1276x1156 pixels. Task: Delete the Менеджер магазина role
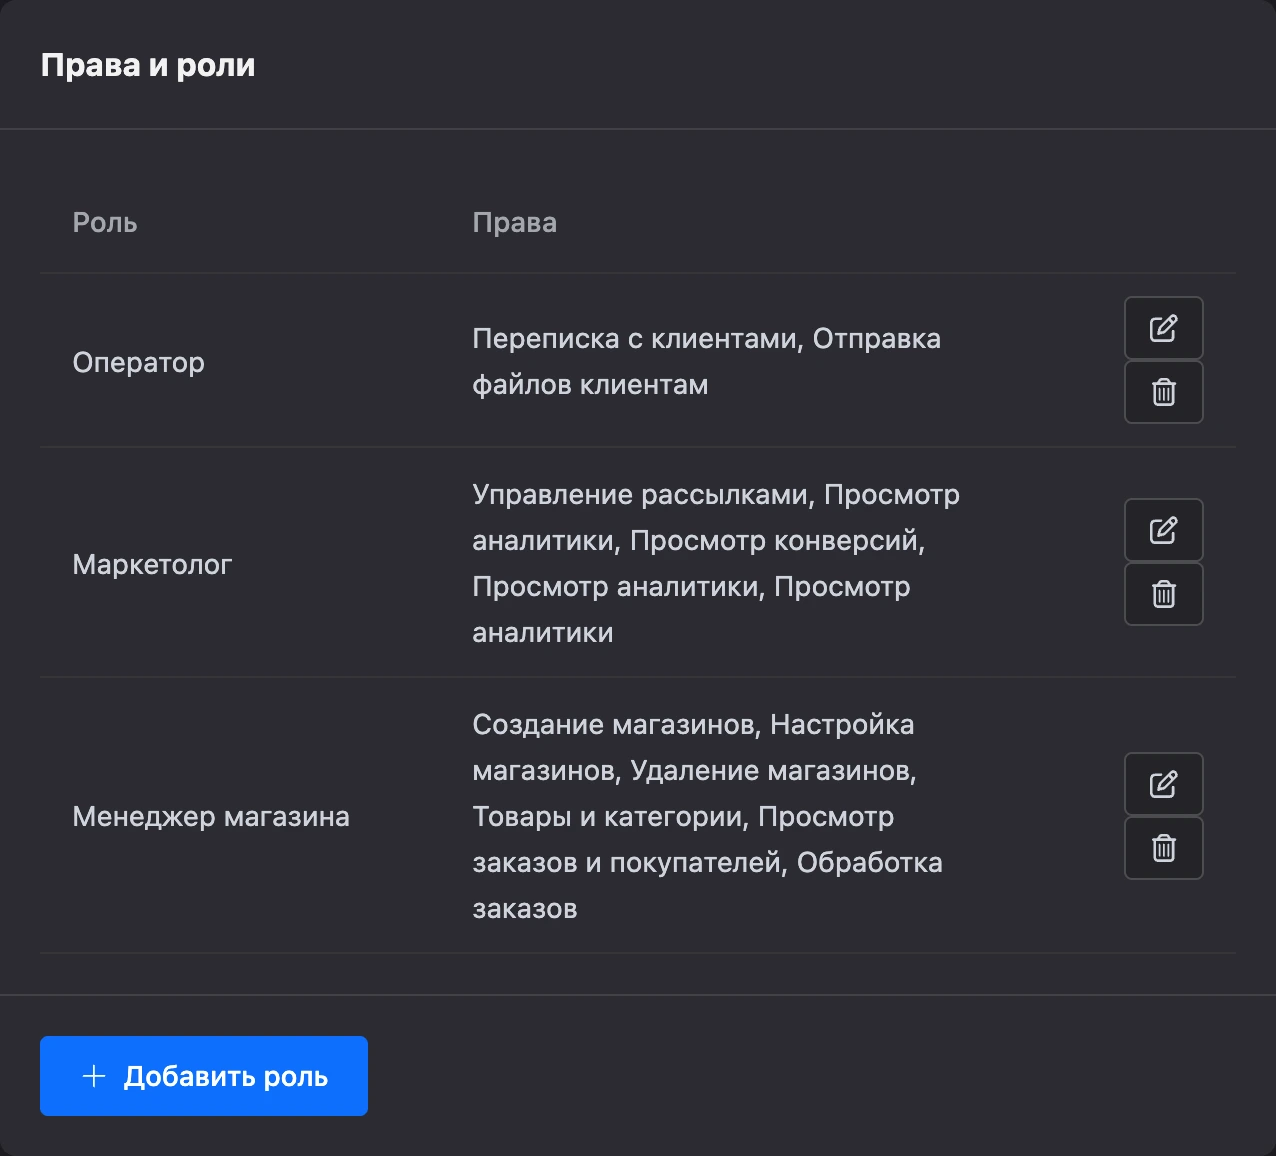pyautogui.click(x=1163, y=848)
